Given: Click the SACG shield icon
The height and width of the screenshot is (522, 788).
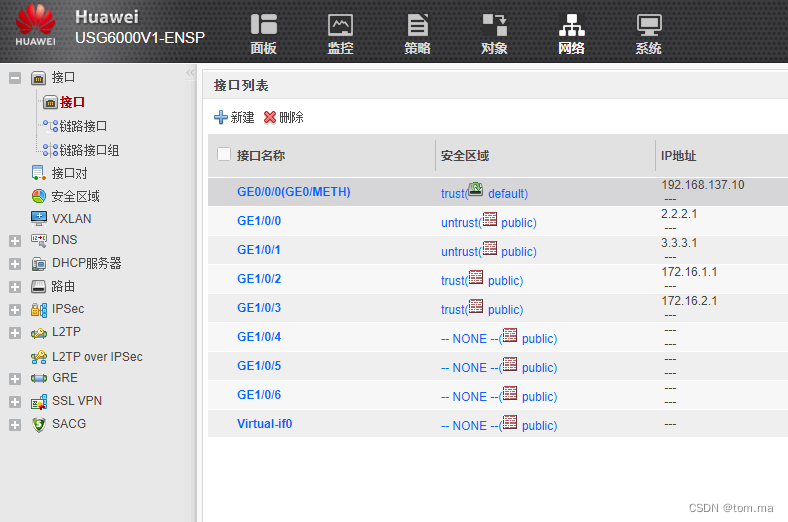Looking at the screenshot, I should (39, 425).
